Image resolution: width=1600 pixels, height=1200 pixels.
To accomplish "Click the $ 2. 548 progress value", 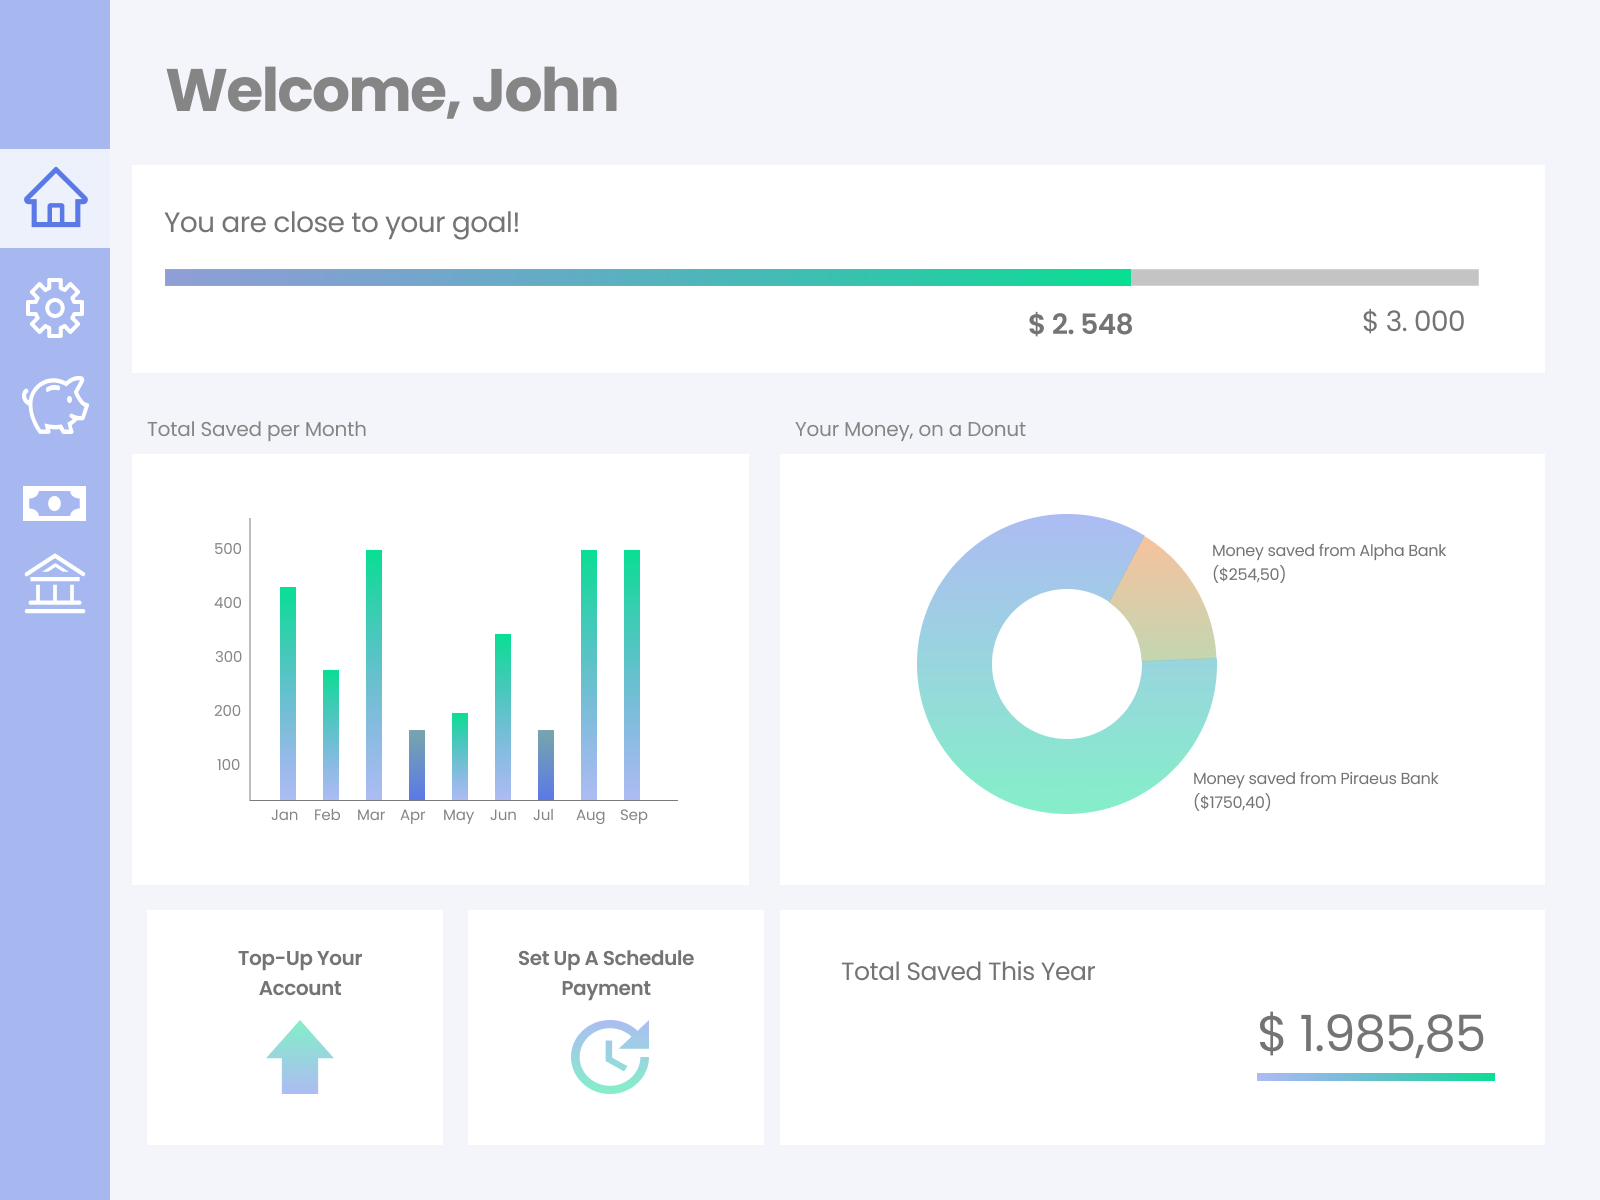I will (x=1081, y=324).
